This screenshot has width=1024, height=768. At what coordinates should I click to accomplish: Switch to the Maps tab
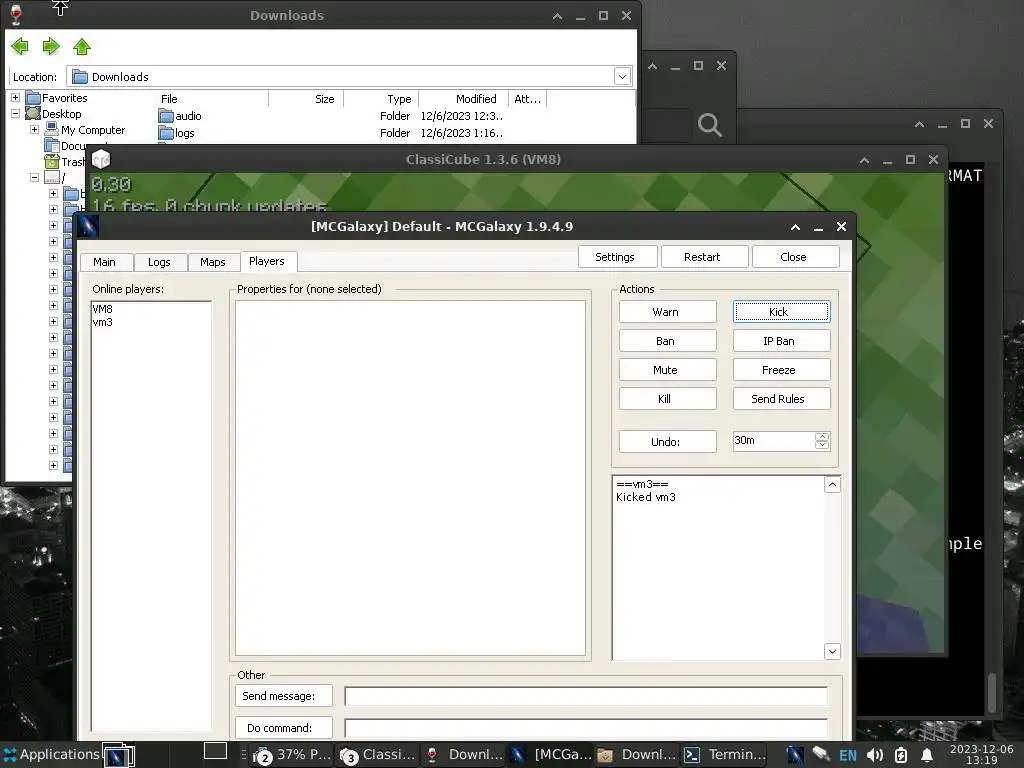click(213, 262)
